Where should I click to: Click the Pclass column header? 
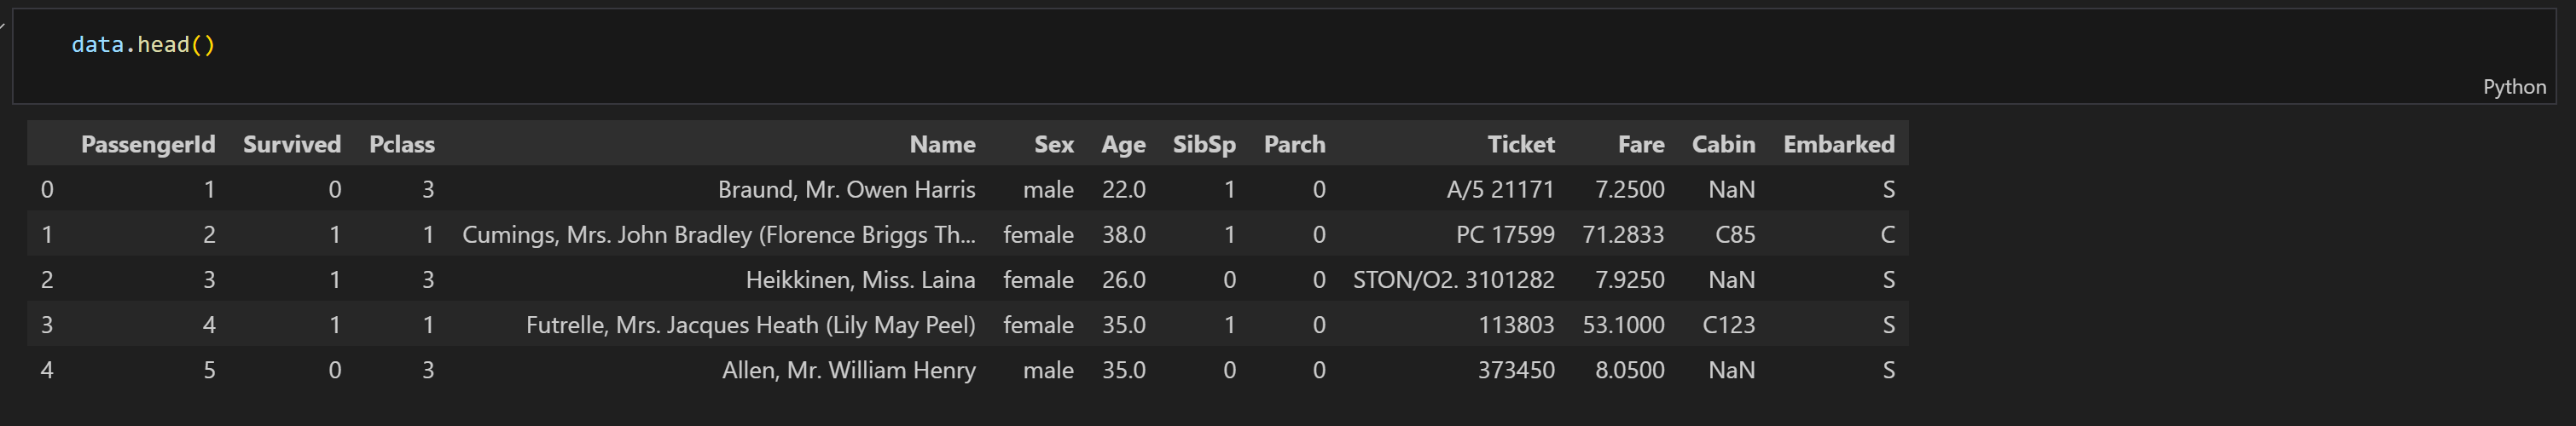(402, 144)
